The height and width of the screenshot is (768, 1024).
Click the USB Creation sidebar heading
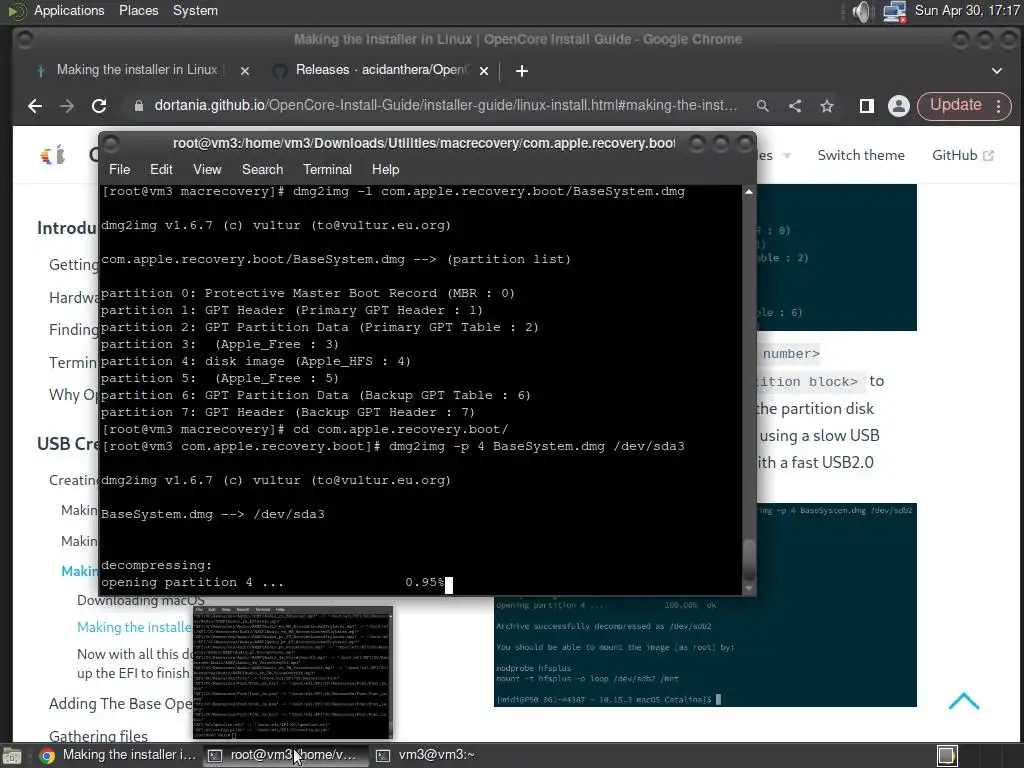coord(68,444)
